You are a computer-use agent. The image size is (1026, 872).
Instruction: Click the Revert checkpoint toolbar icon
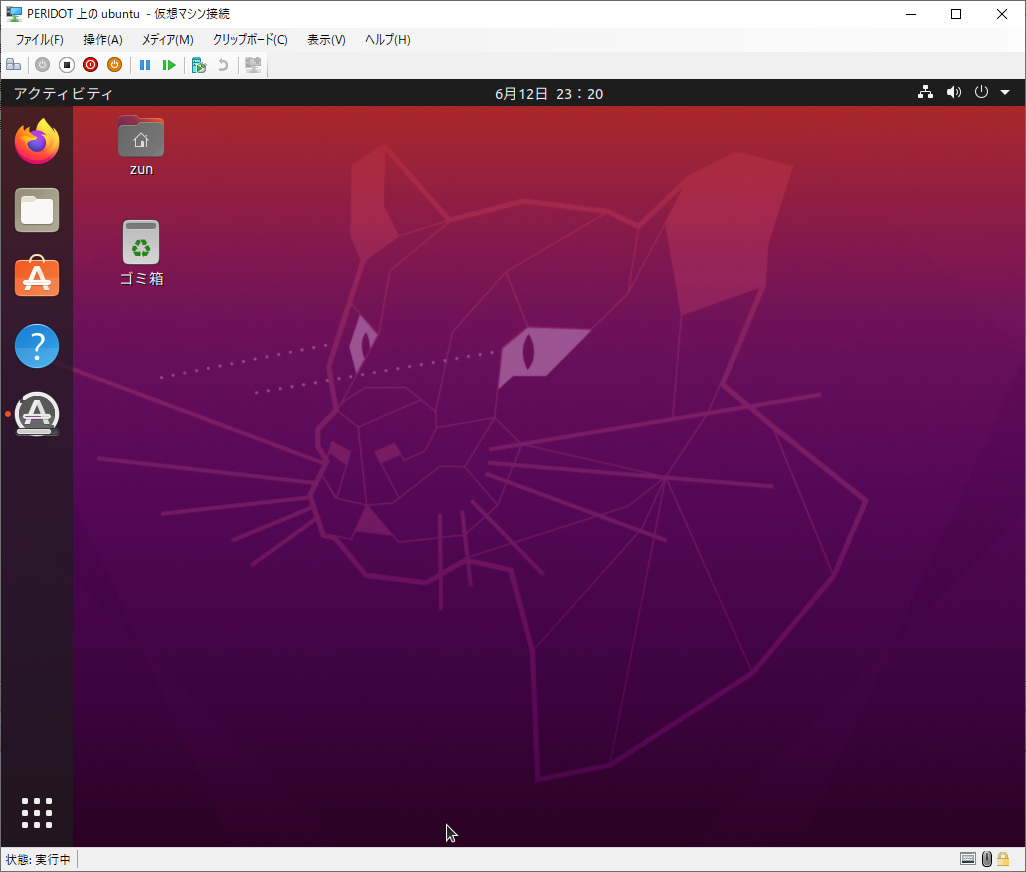click(x=223, y=65)
